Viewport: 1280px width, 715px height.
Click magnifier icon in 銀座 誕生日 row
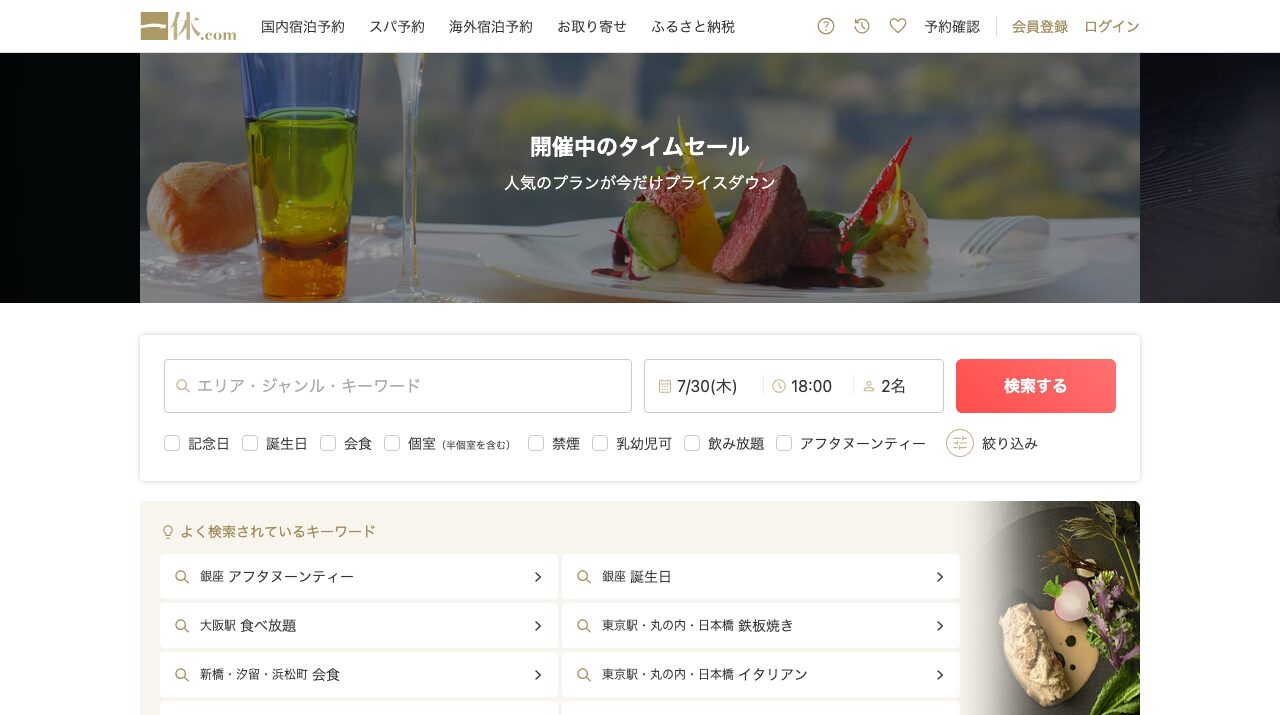(584, 577)
